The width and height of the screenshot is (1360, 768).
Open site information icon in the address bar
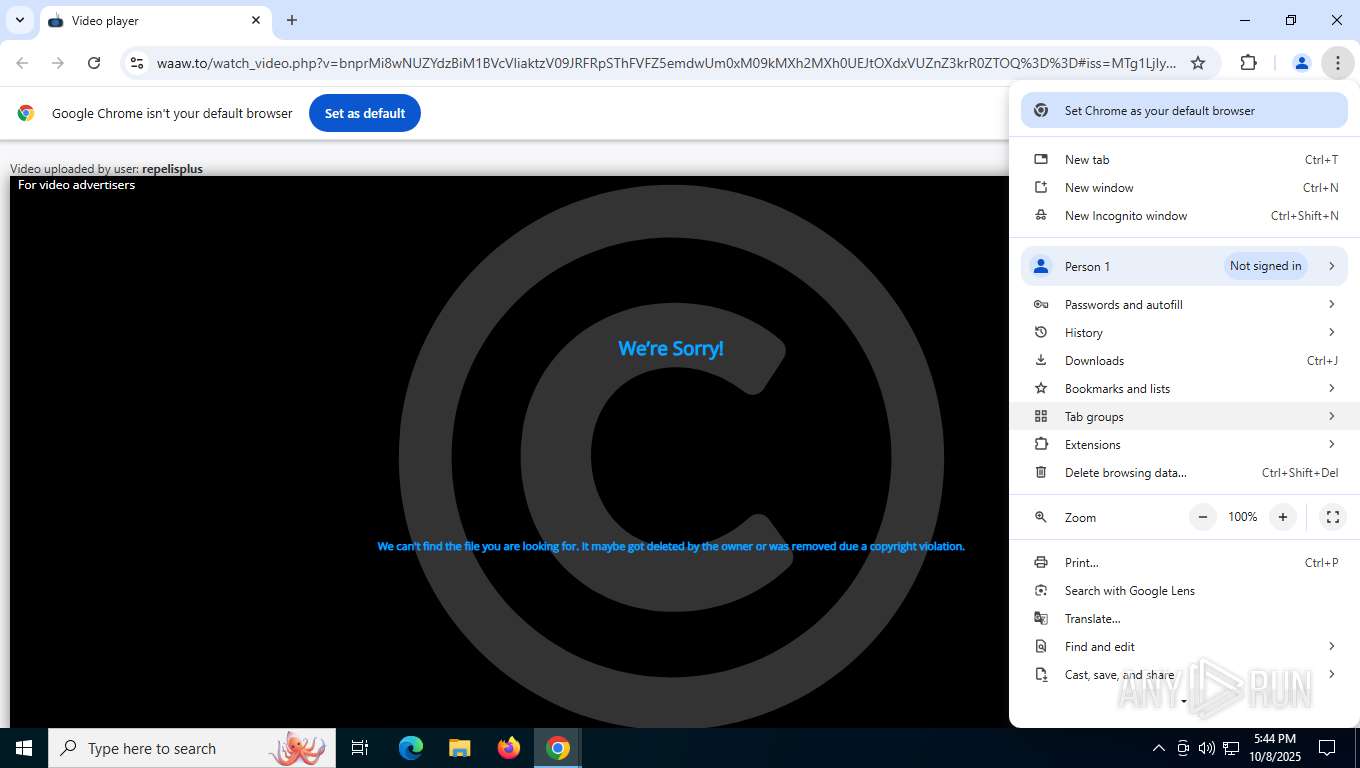(137, 63)
